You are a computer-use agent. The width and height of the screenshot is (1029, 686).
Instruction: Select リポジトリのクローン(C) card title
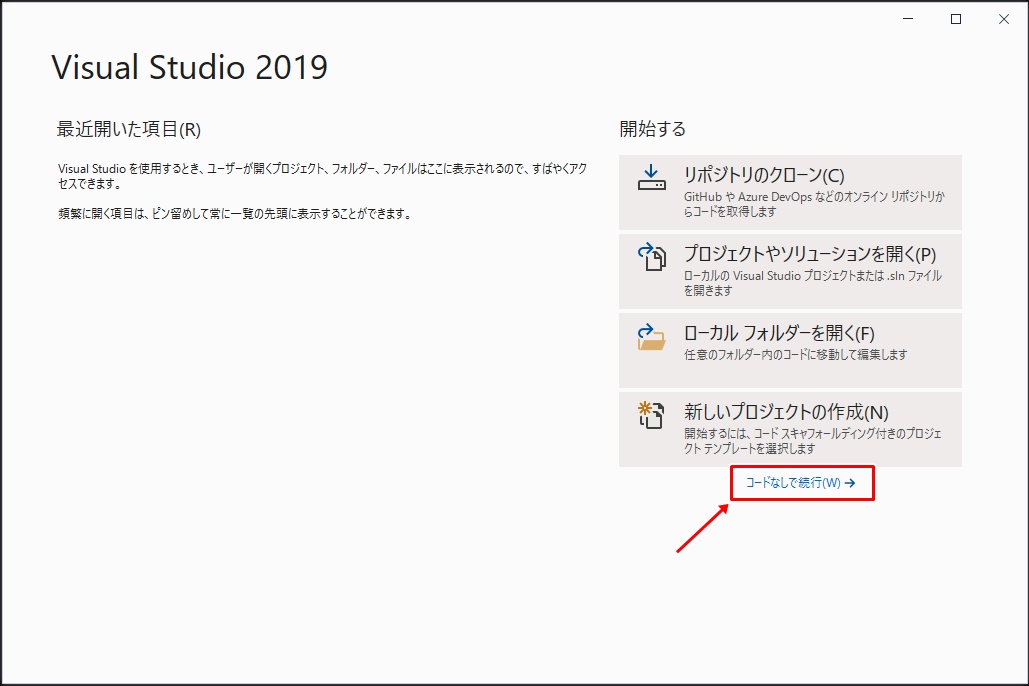[764, 175]
